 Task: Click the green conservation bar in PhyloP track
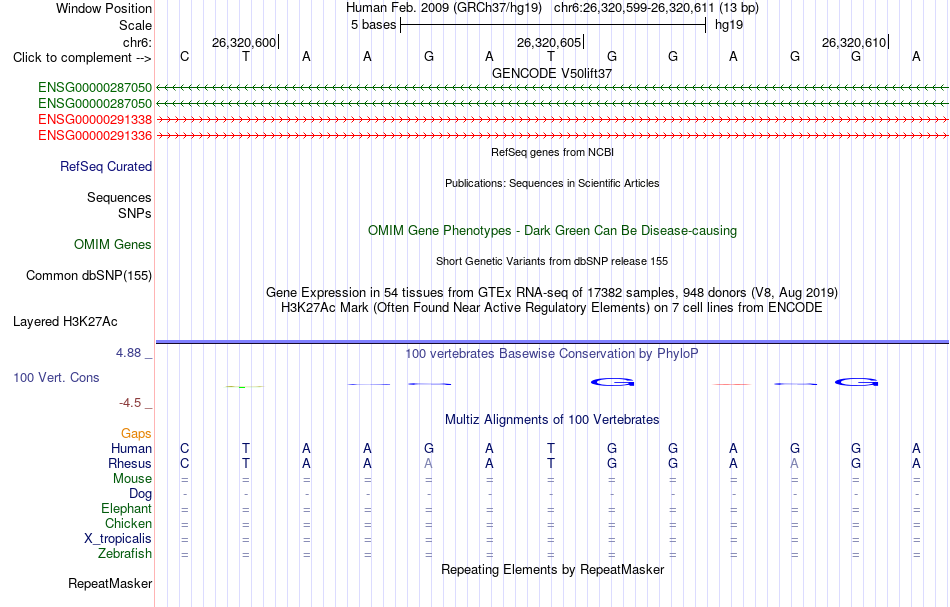pyautogui.click(x=245, y=386)
